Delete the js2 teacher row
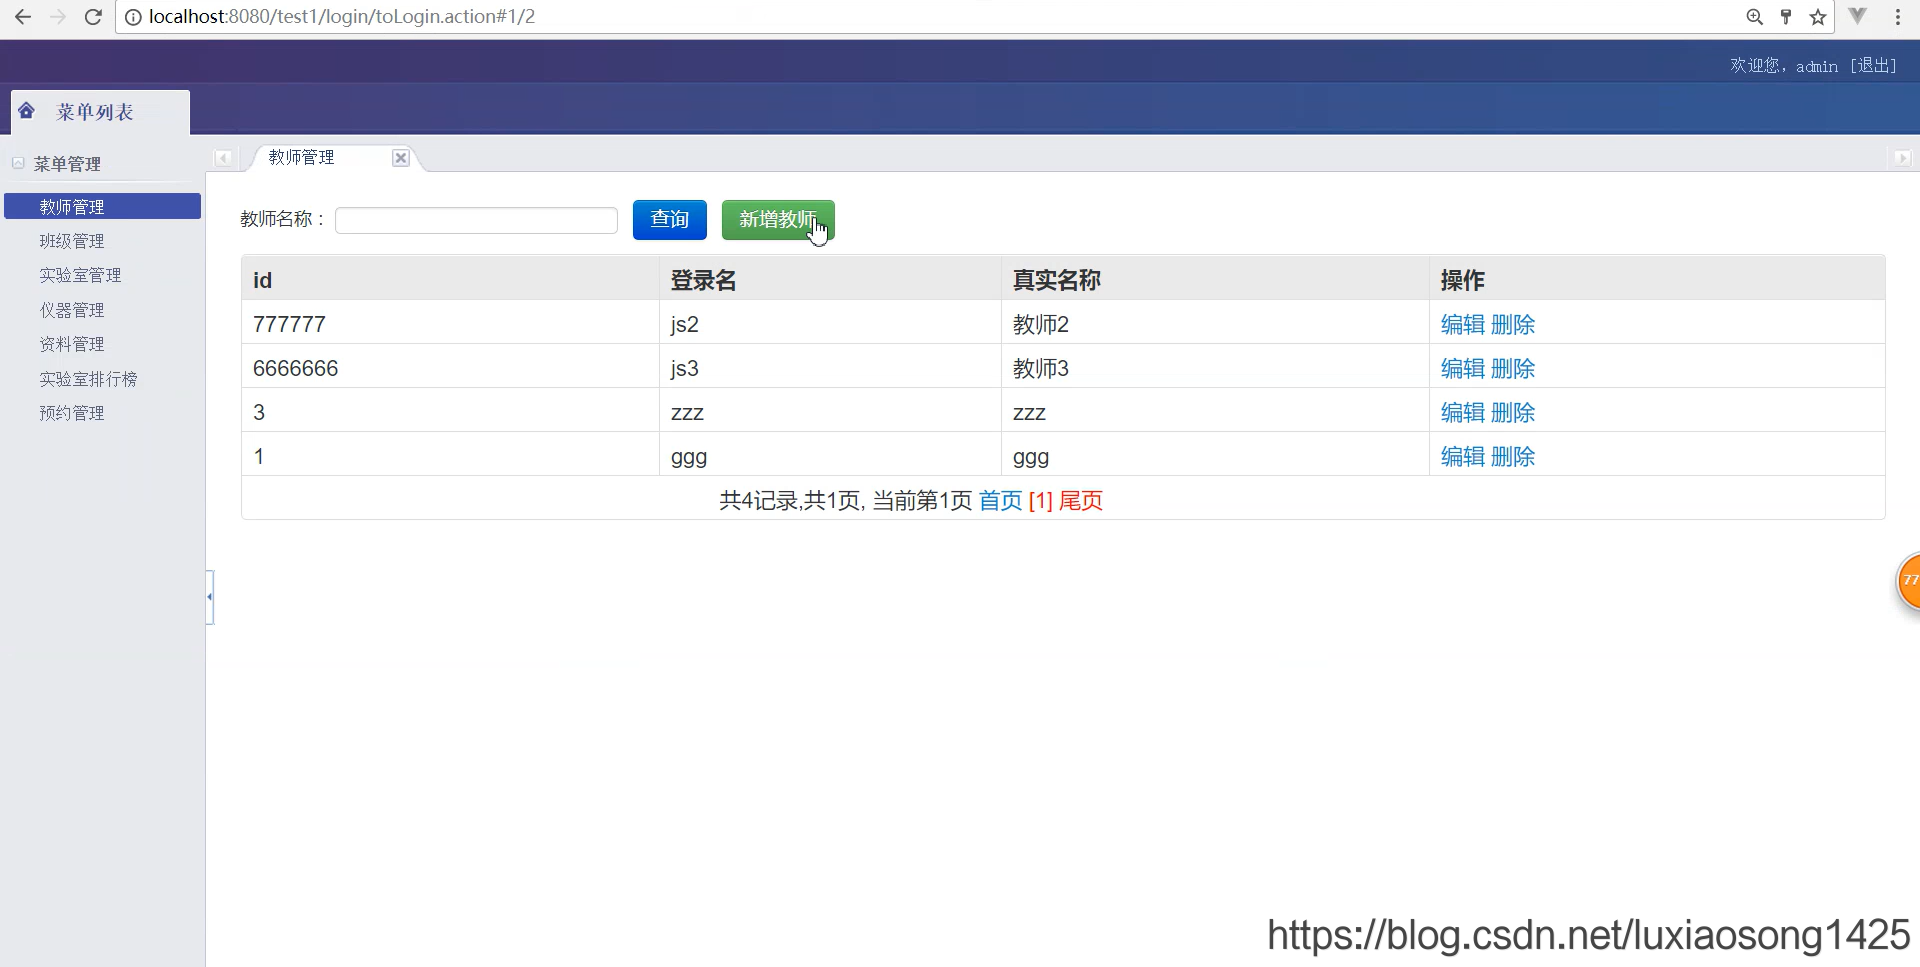This screenshot has height=967, width=1920. pos(1512,324)
